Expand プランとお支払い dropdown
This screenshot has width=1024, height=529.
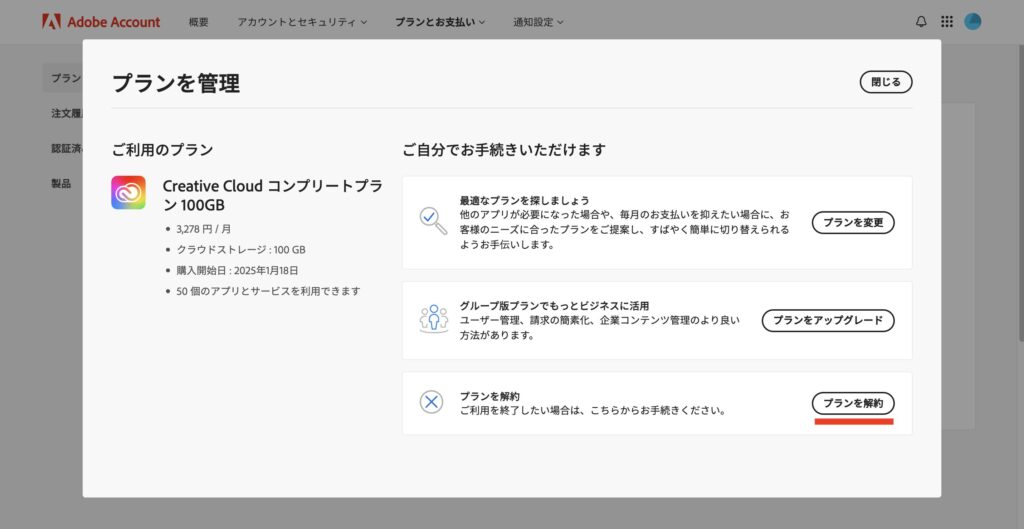tap(440, 21)
